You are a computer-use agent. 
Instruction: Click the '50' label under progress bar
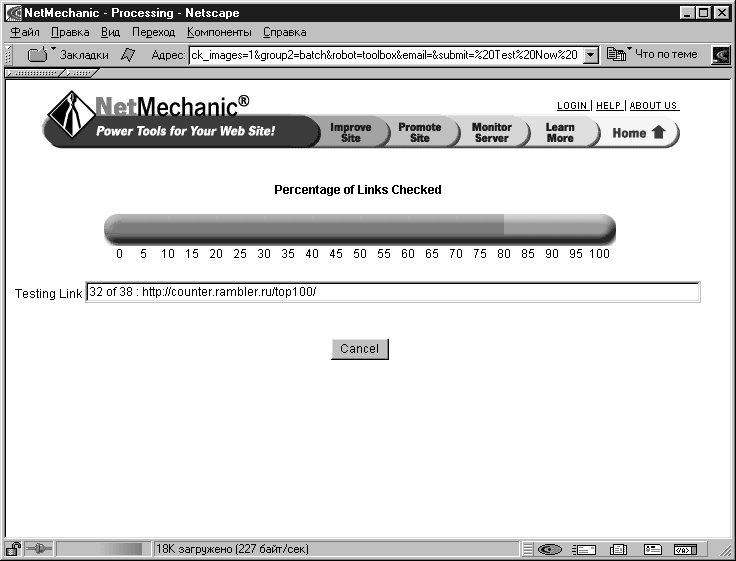click(x=360, y=254)
